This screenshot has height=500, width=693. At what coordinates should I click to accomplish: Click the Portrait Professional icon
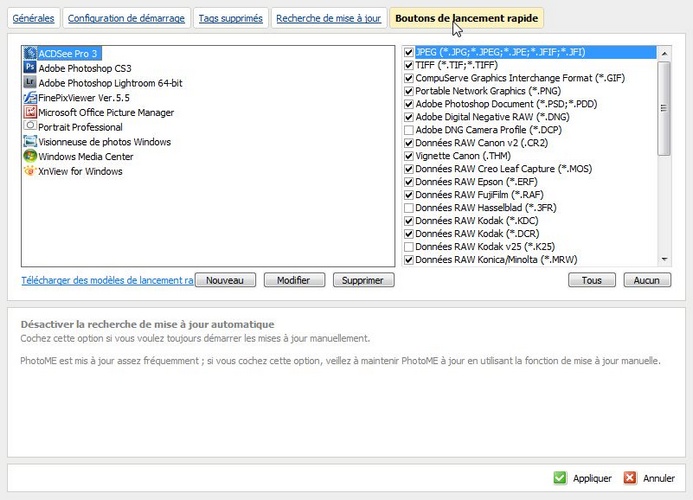click(30, 127)
